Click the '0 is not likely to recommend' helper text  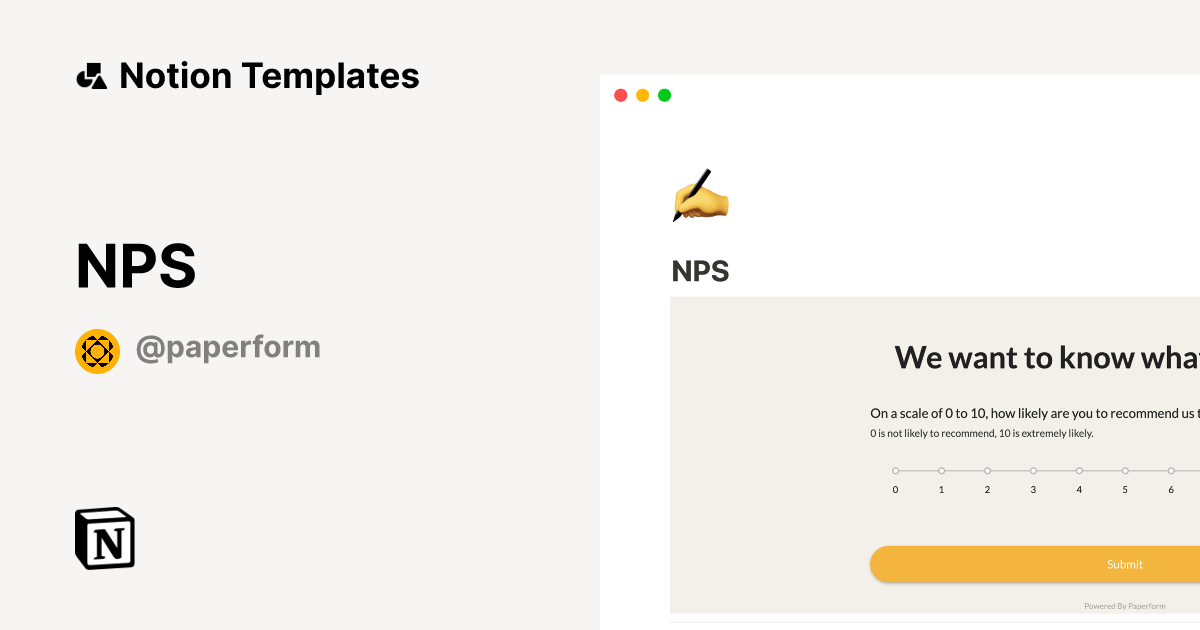tap(982, 432)
